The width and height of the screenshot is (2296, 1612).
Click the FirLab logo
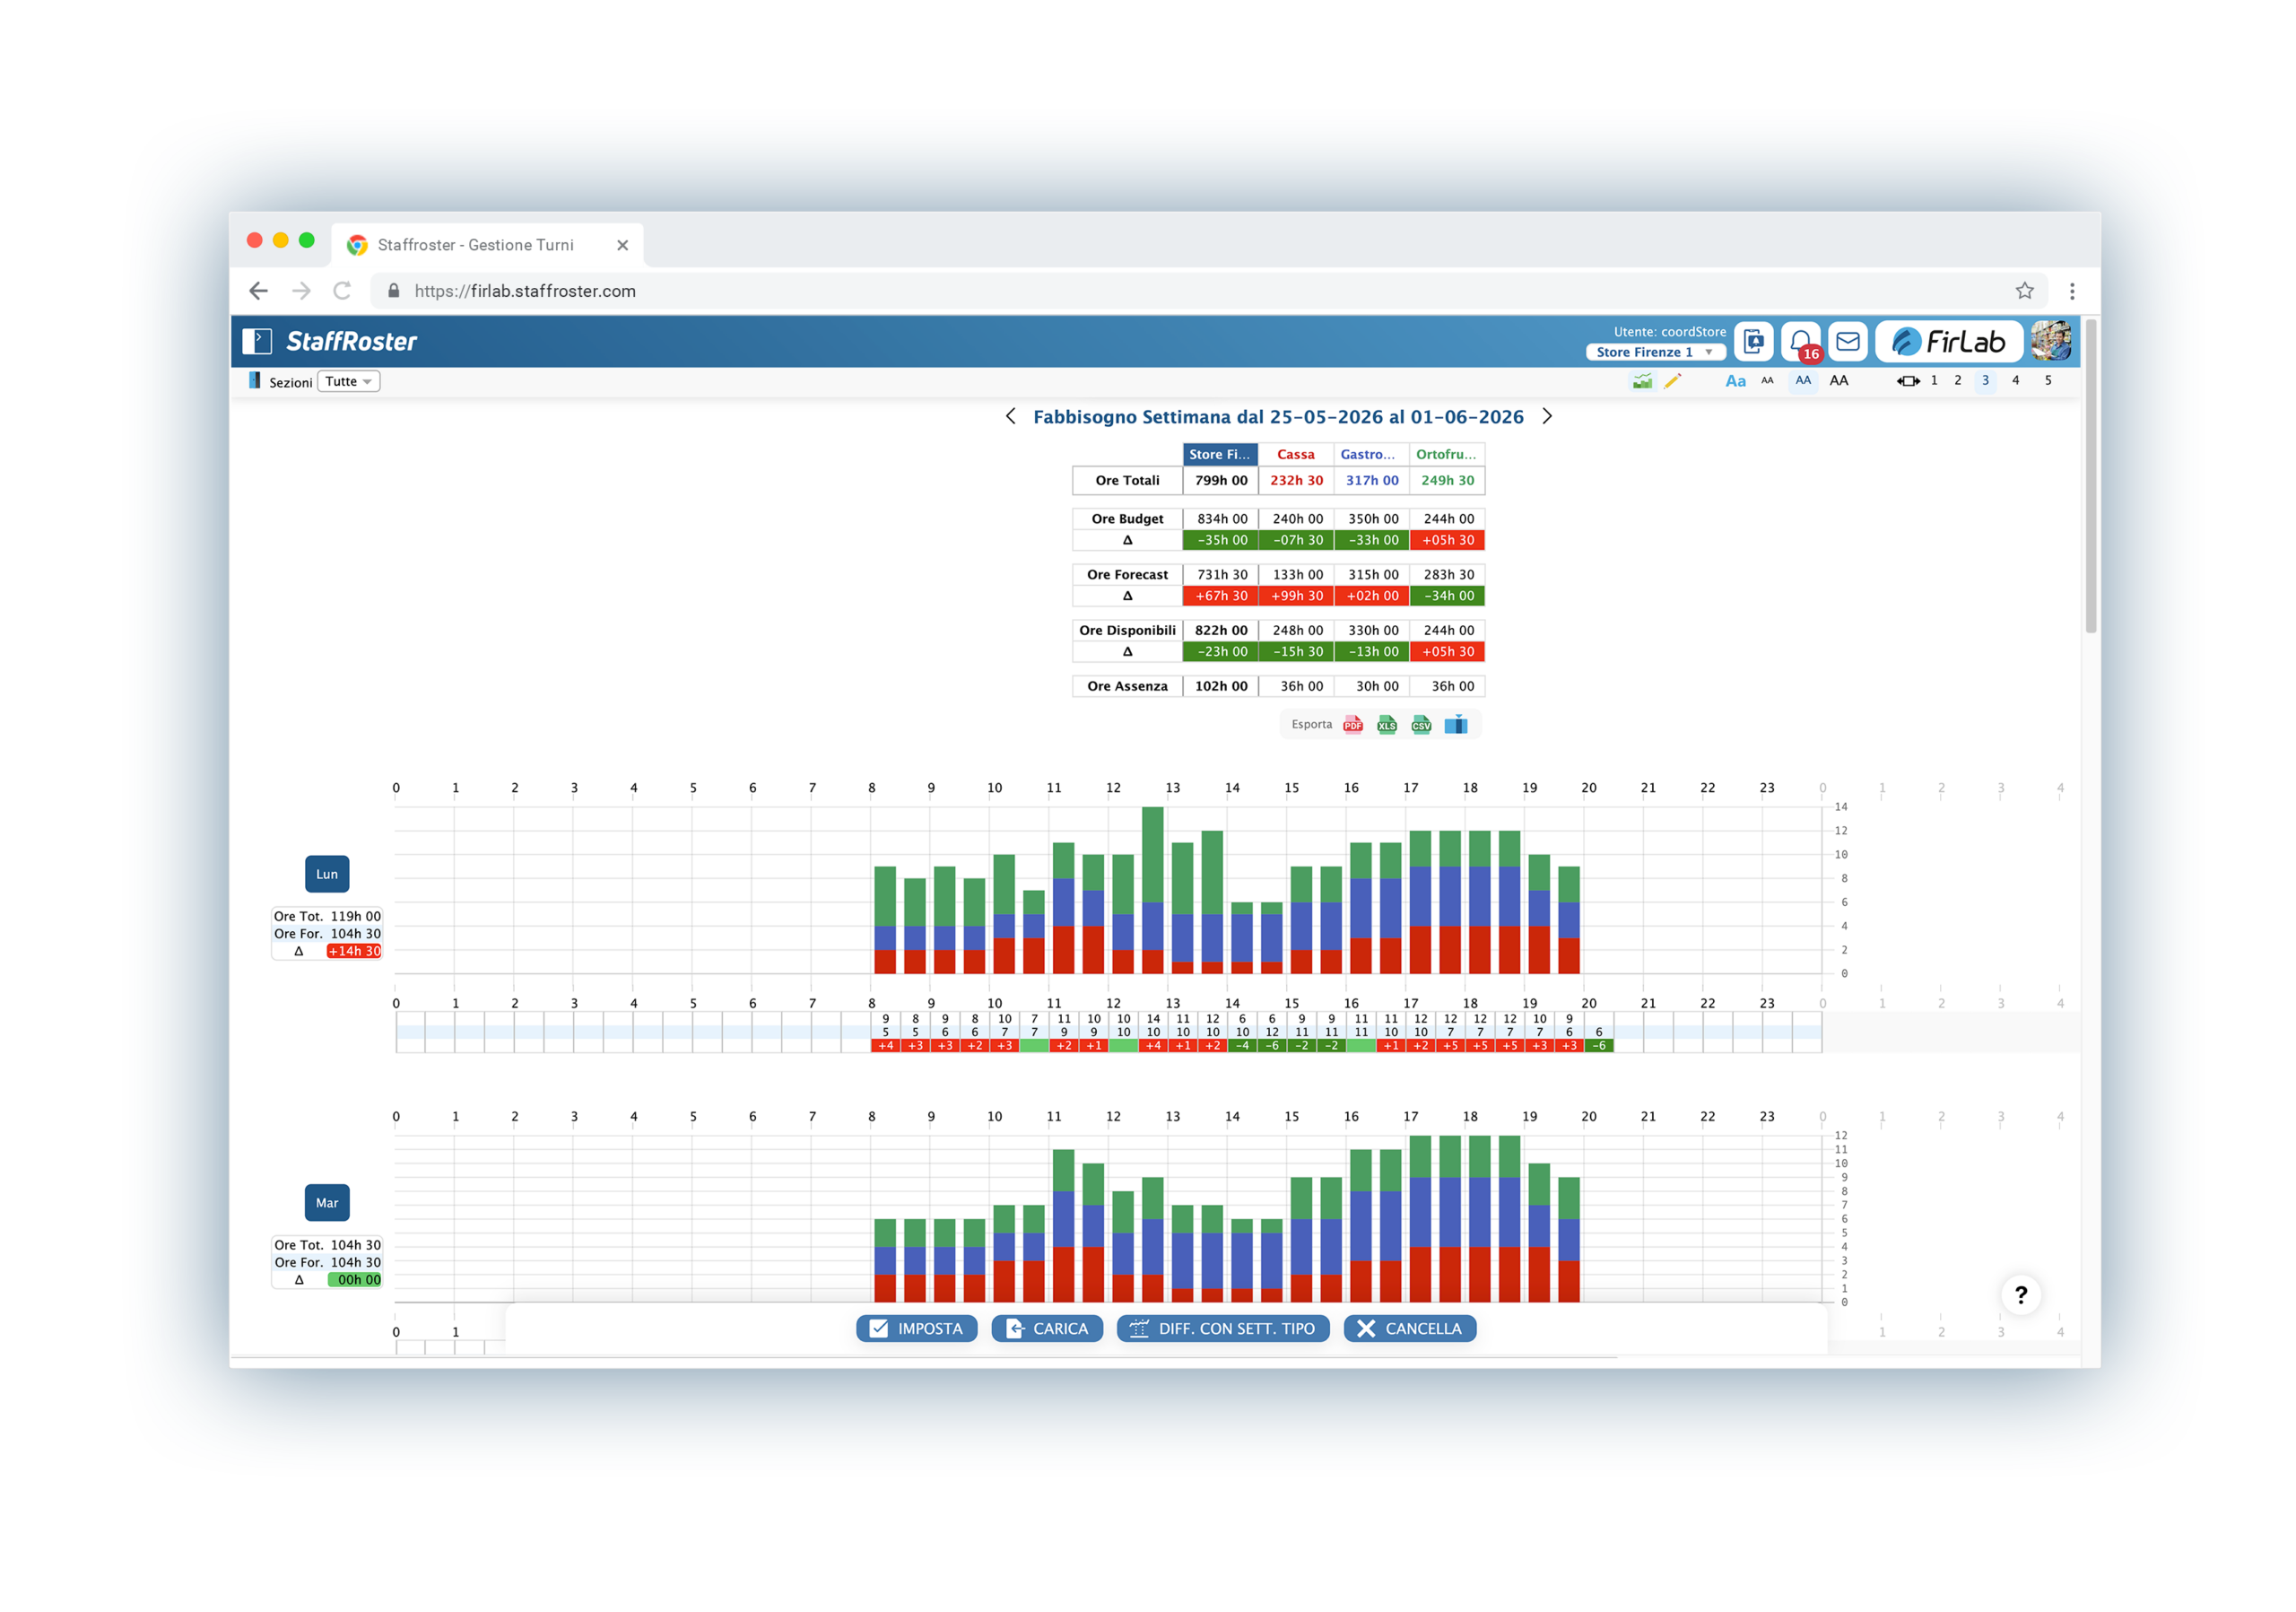[x=1949, y=341]
